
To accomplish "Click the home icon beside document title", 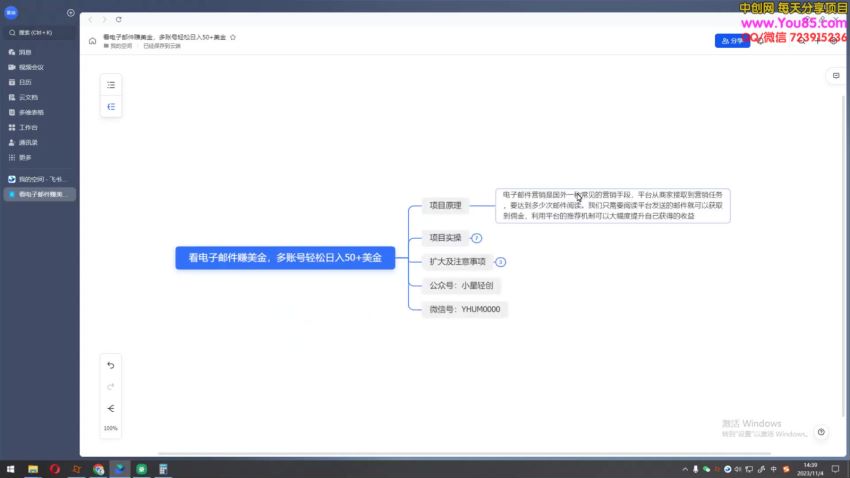I will [92, 41].
